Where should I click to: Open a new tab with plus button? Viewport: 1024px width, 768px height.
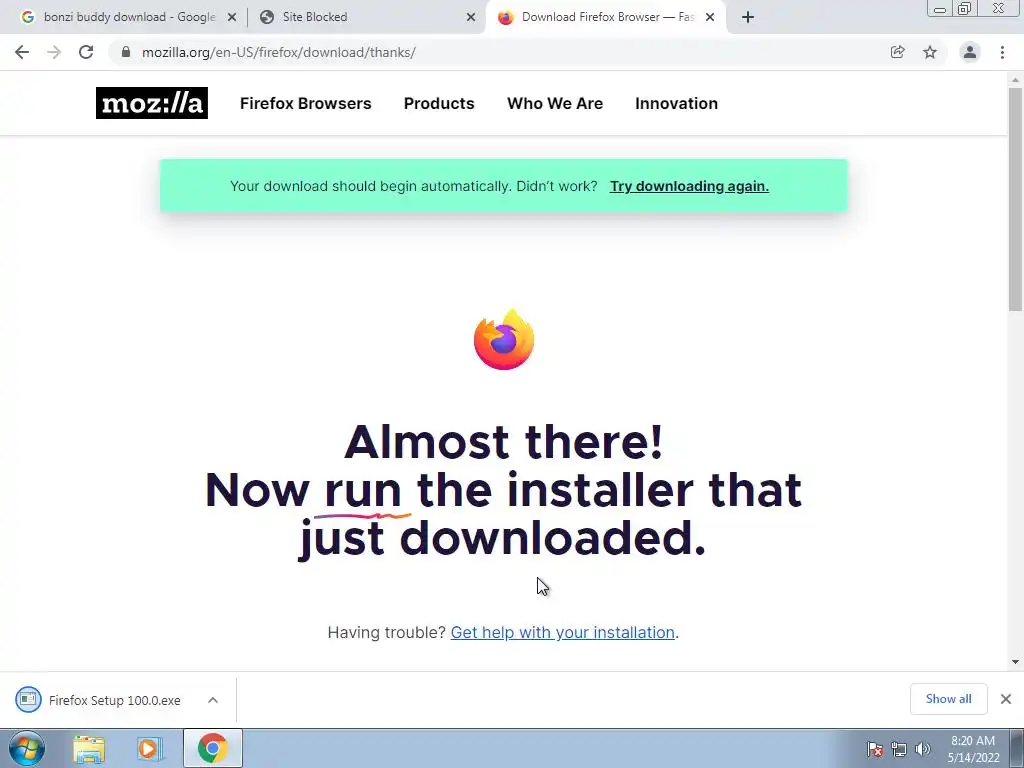748,17
